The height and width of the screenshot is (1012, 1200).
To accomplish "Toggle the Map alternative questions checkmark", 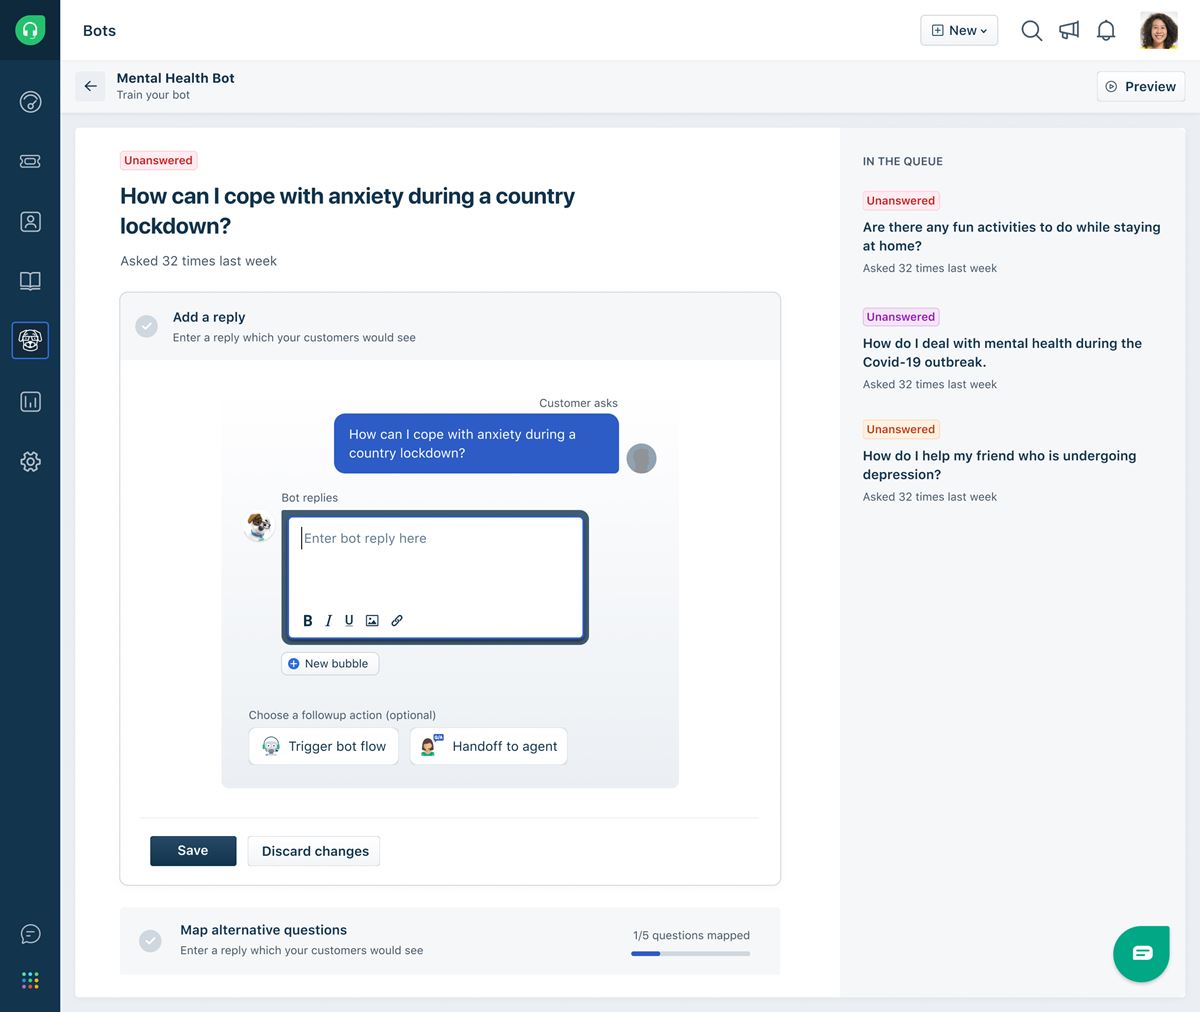I will pyautogui.click(x=150, y=940).
